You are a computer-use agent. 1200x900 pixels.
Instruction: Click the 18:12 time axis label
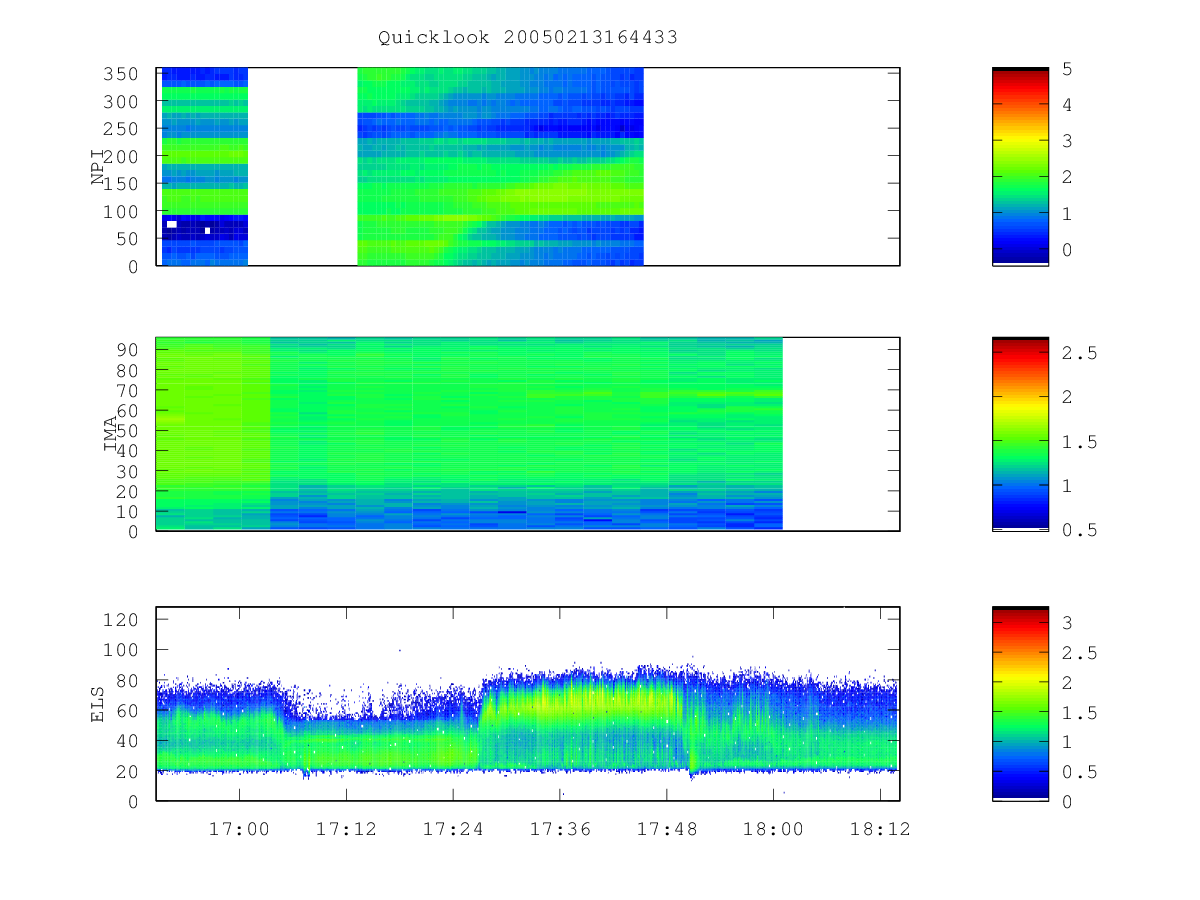(880, 829)
